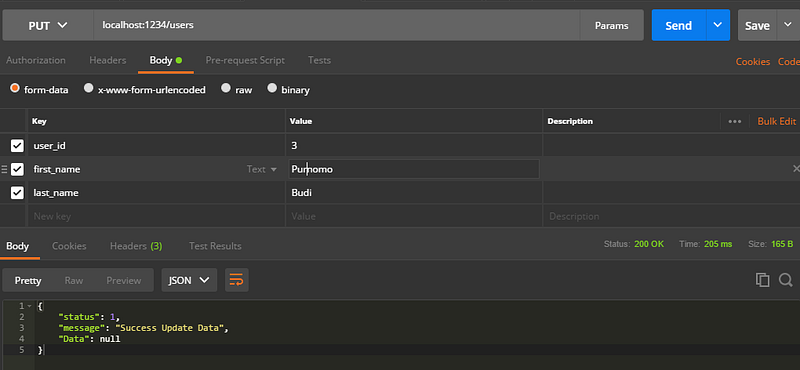Select the "status": 1 line

[89, 317]
